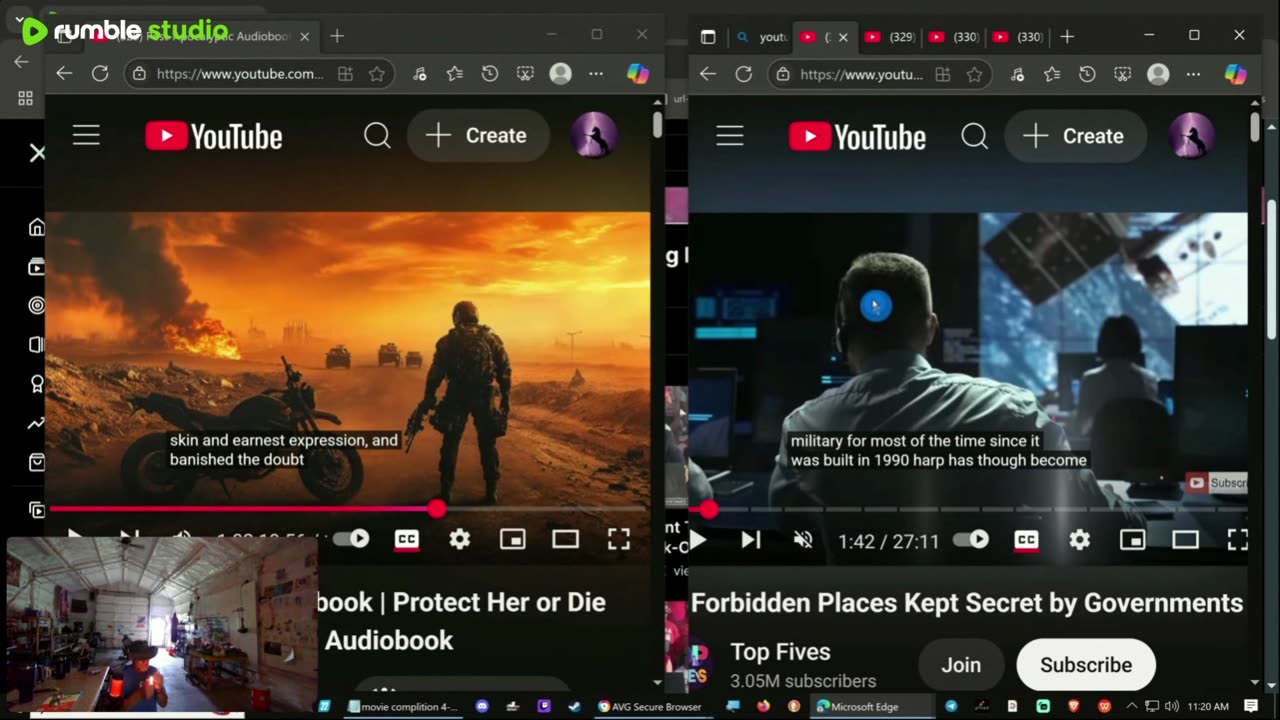Open YouTube search in the left window
The image size is (1280, 720).
click(377, 136)
